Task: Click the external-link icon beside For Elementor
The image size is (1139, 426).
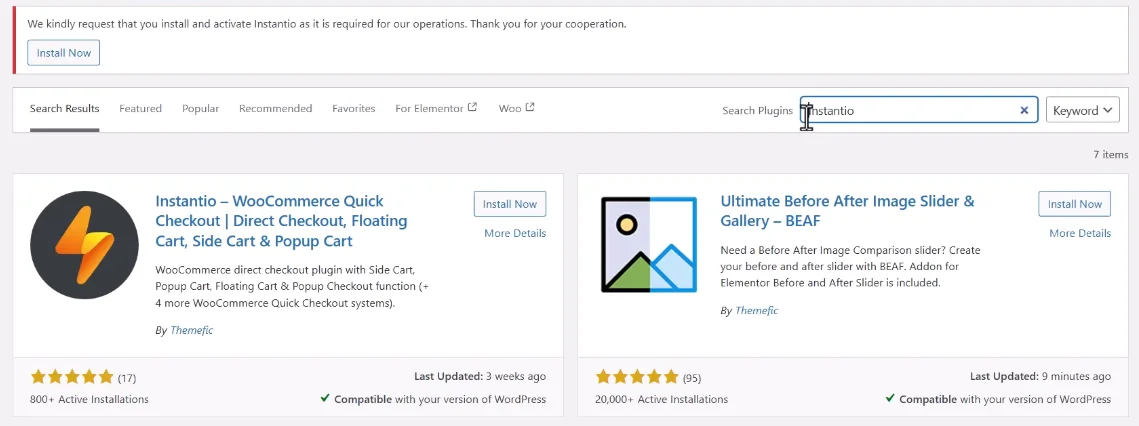Action: (x=472, y=107)
